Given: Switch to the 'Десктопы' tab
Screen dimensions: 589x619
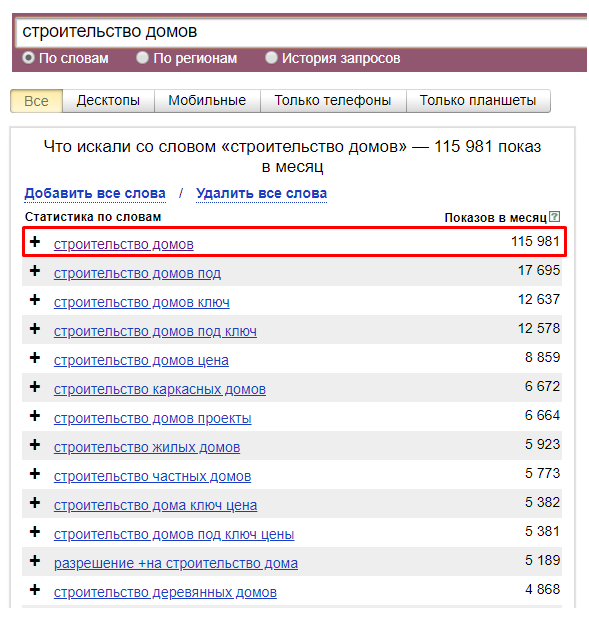Looking at the screenshot, I should pos(108,101).
